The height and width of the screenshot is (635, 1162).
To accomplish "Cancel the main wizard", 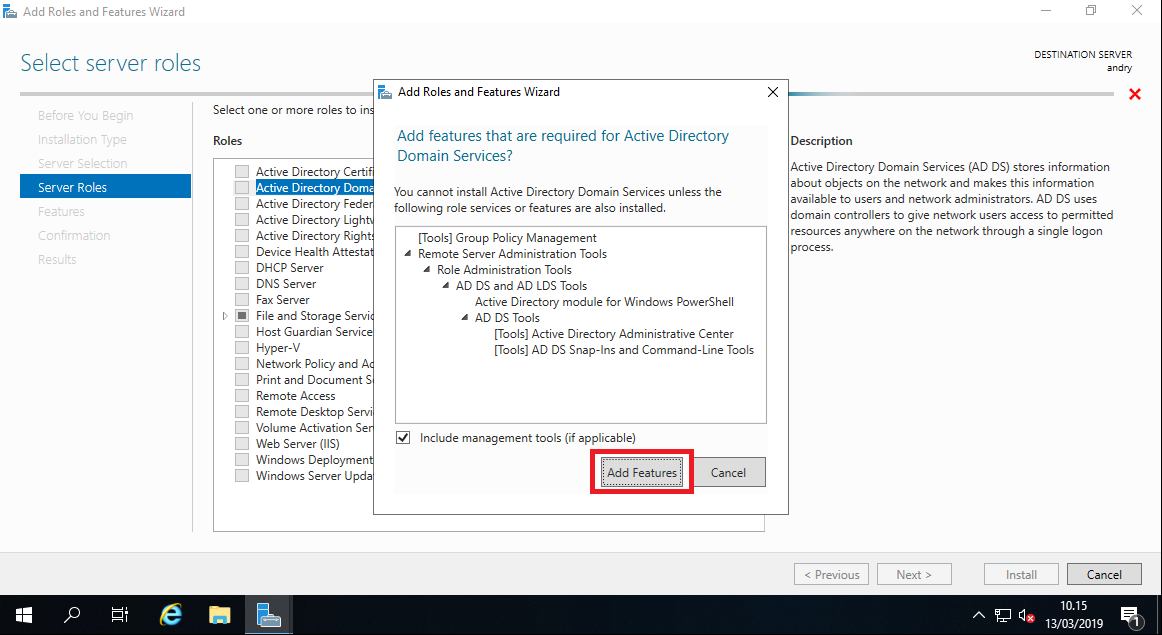I will pyautogui.click(x=1104, y=574).
